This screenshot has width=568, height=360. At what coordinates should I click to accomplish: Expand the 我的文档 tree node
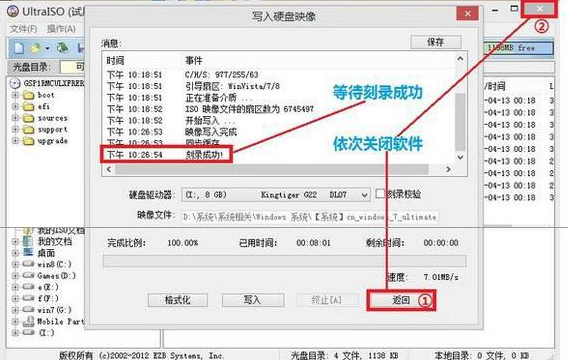[15, 242]
